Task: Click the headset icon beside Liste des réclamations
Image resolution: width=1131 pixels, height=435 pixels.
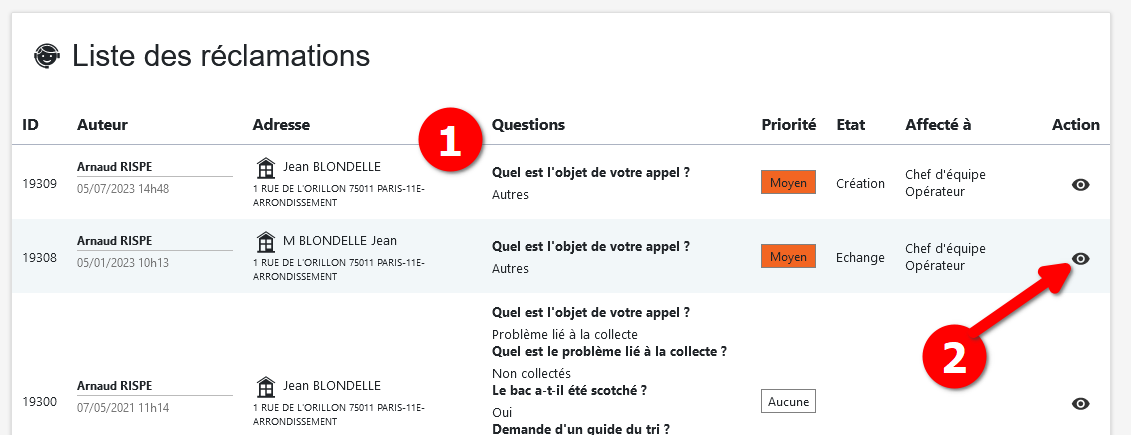Action: click(45, 56)
